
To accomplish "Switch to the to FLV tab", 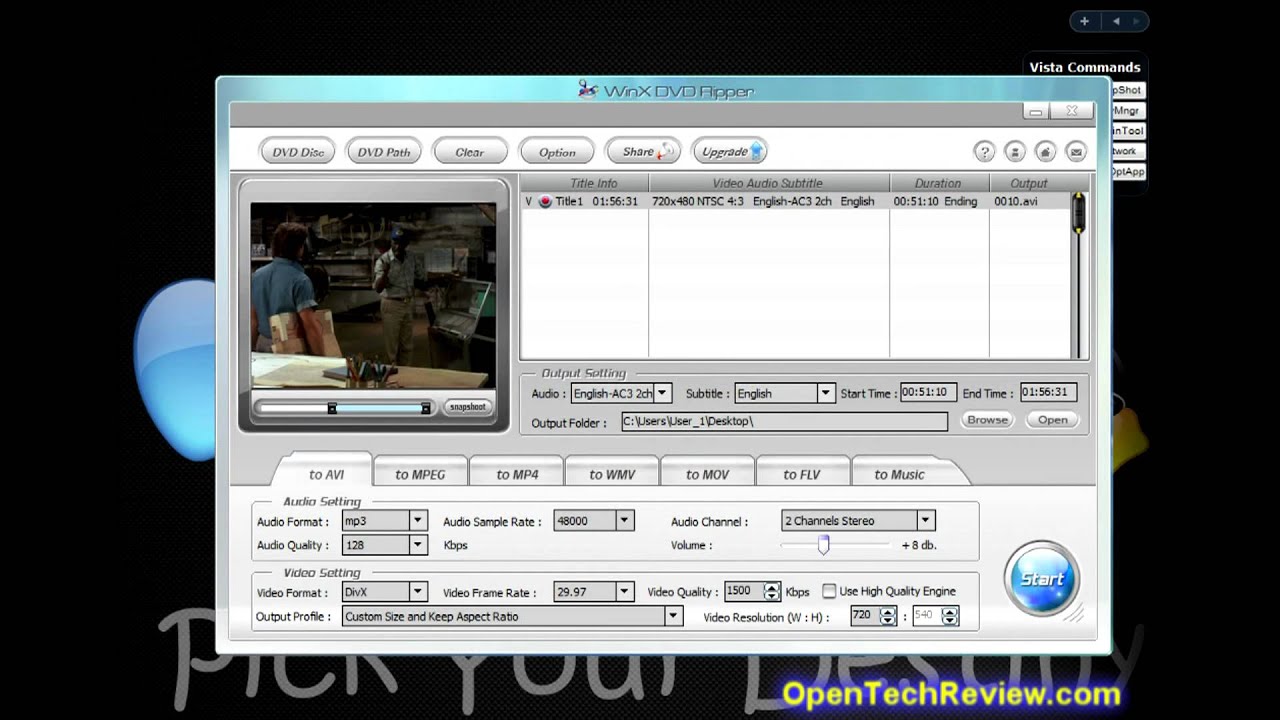I will pyautogui.click(x=802, y=474).
